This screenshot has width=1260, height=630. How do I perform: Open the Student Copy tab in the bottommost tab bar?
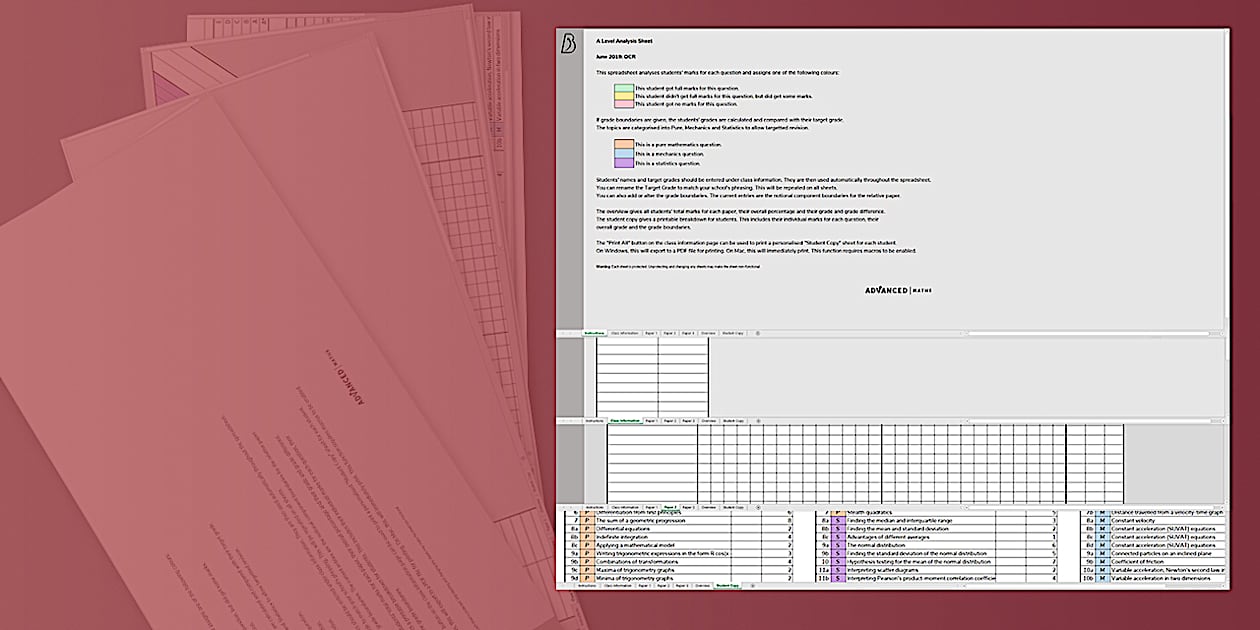coord(727,585)
